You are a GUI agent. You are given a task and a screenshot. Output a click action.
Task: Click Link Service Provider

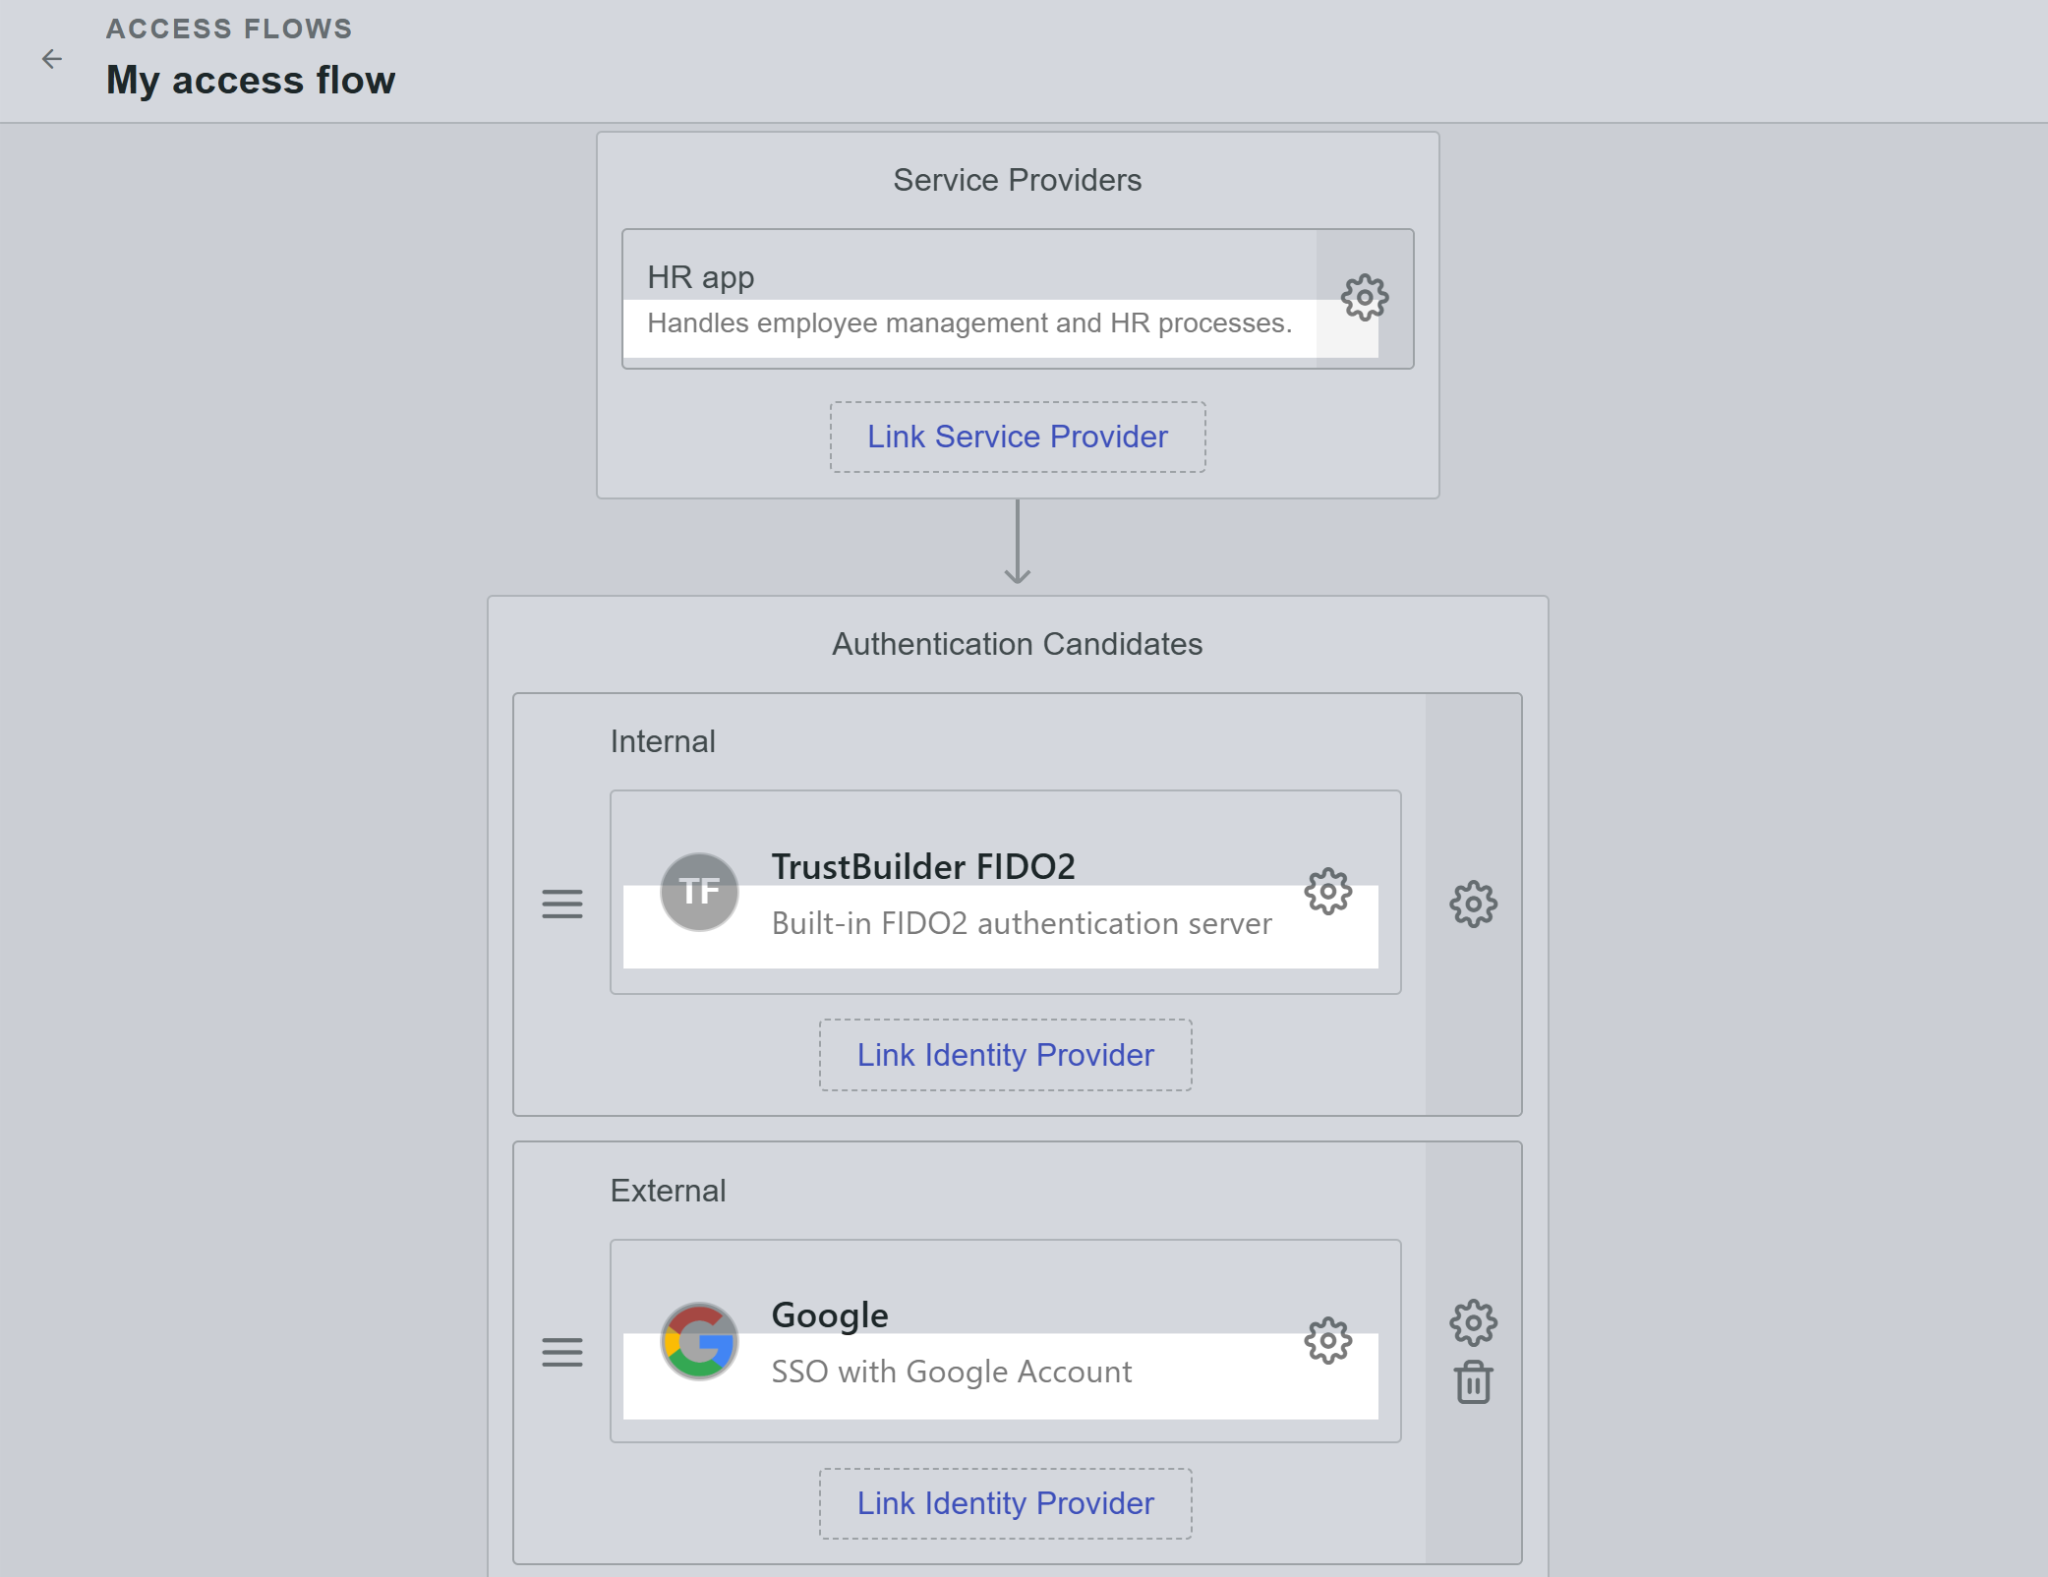(1016, 436)
